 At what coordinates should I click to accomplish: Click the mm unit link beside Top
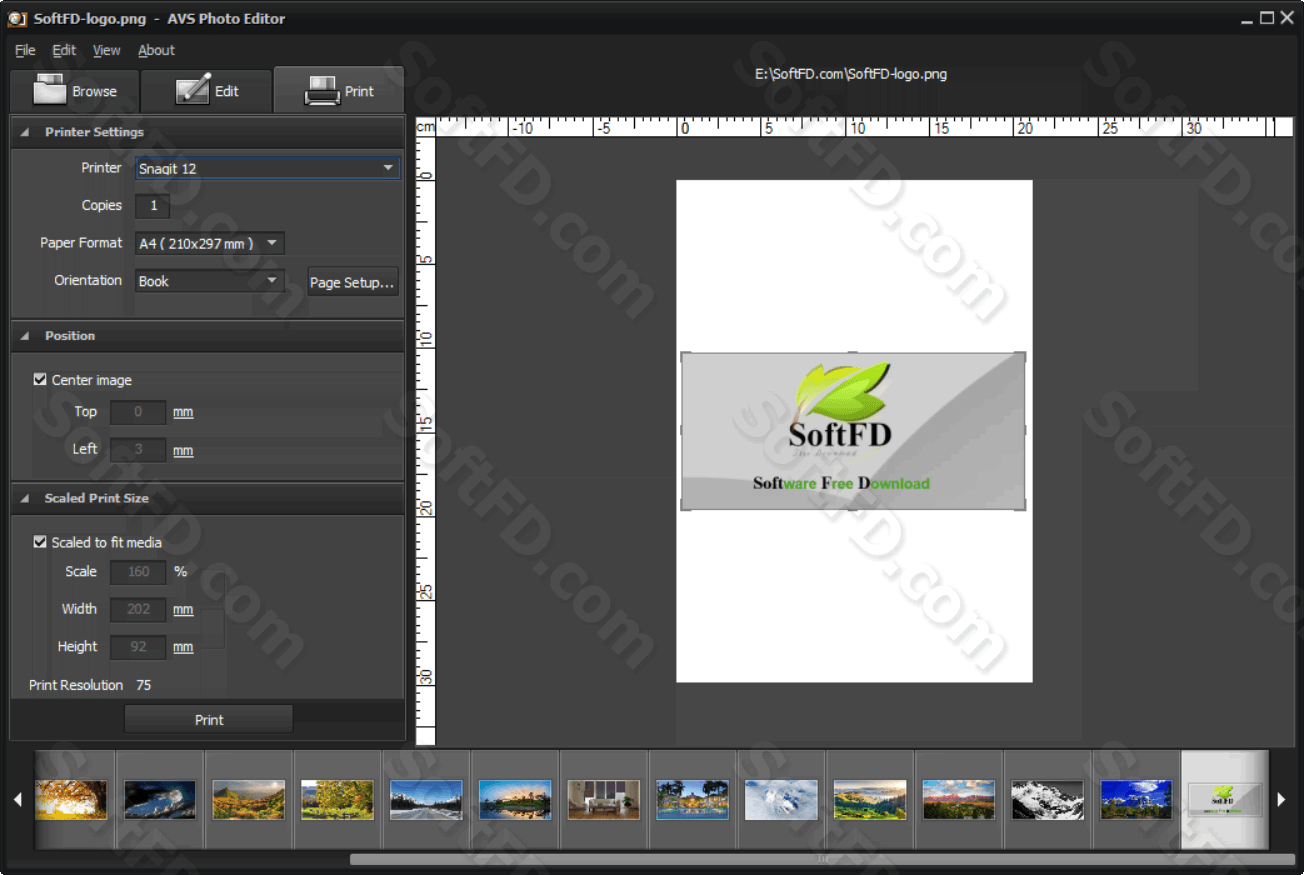[x=183, y=412]
